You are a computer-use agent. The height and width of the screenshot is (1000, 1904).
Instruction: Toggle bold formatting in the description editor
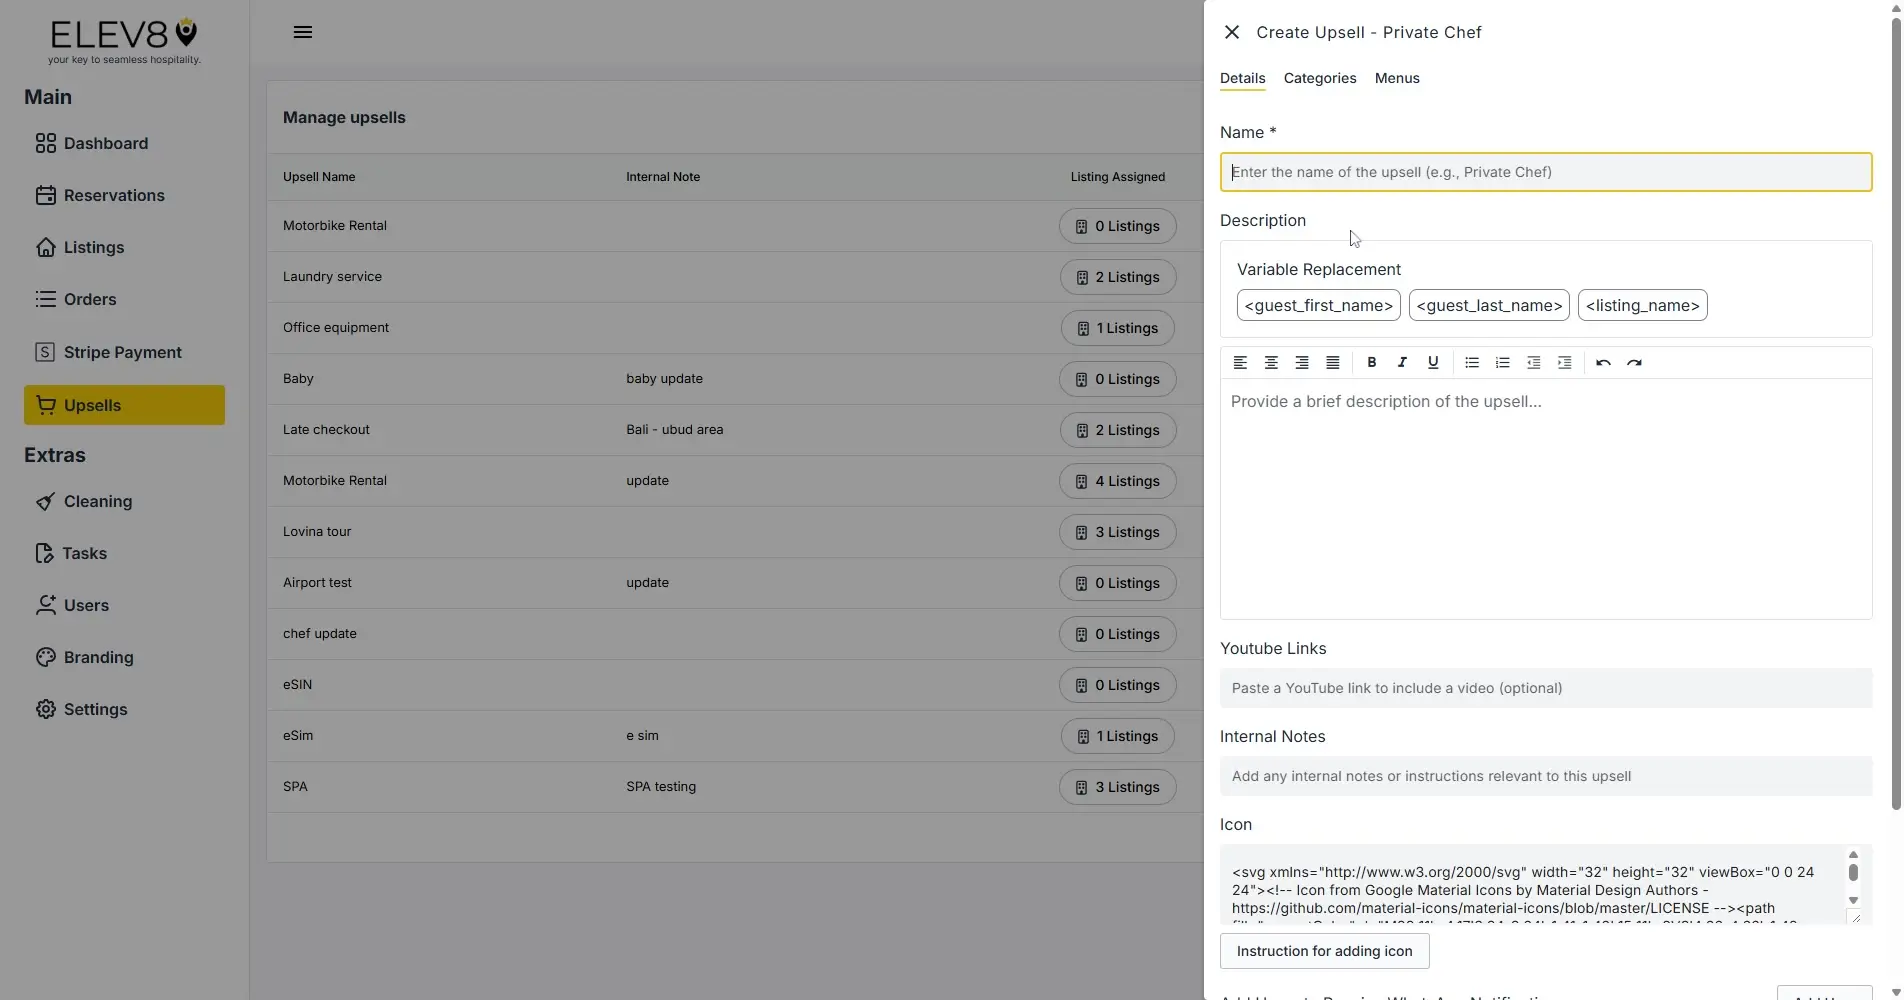pyautogui.click(x=1372, y=362)
